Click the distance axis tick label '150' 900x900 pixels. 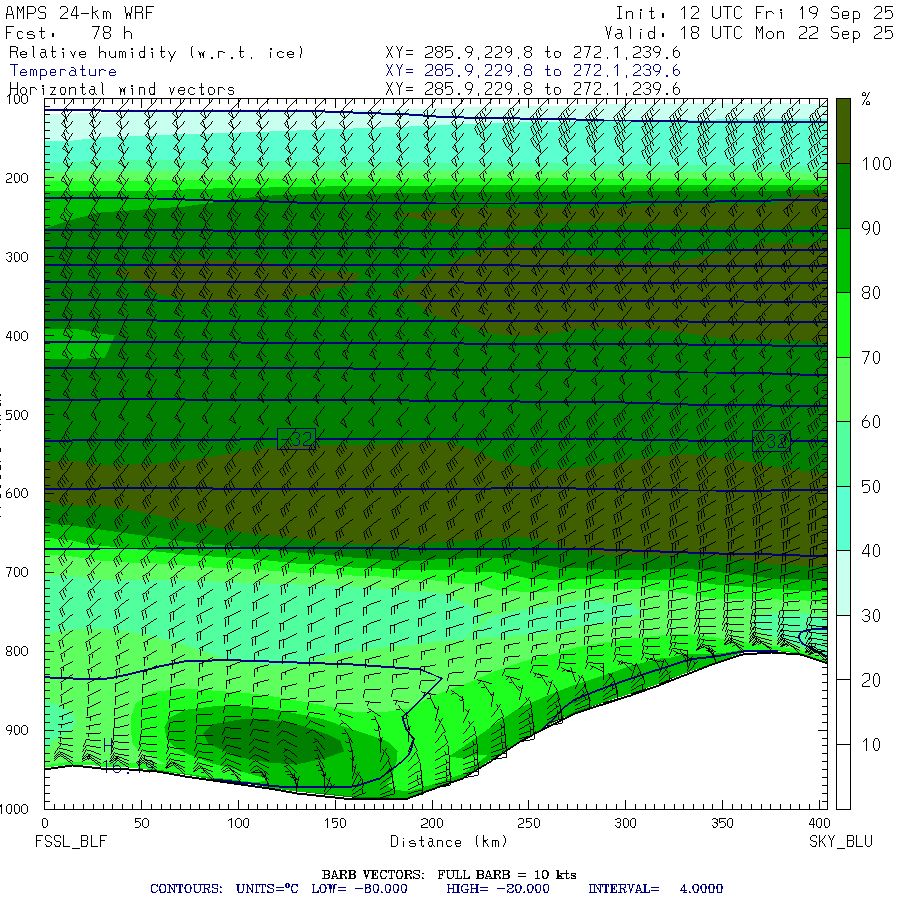pyautogui.click(x=335, y=823)
